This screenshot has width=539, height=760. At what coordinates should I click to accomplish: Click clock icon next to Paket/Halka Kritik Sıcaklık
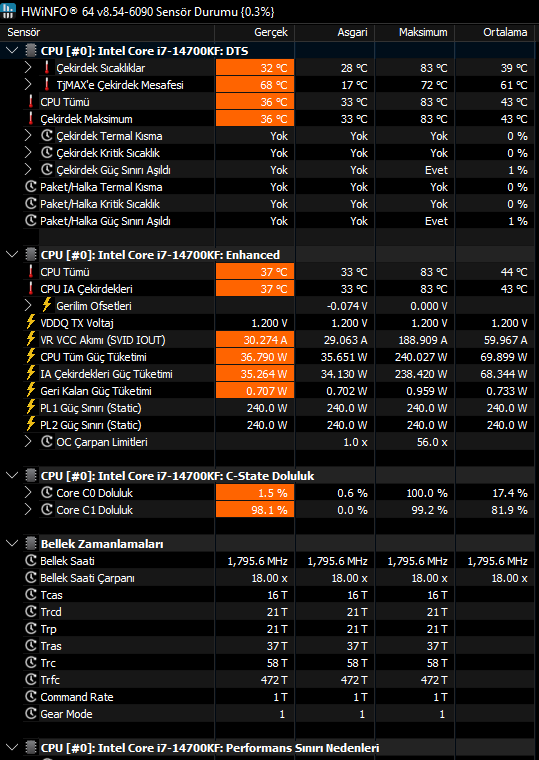pyautogui.click(x=31, y=204)
